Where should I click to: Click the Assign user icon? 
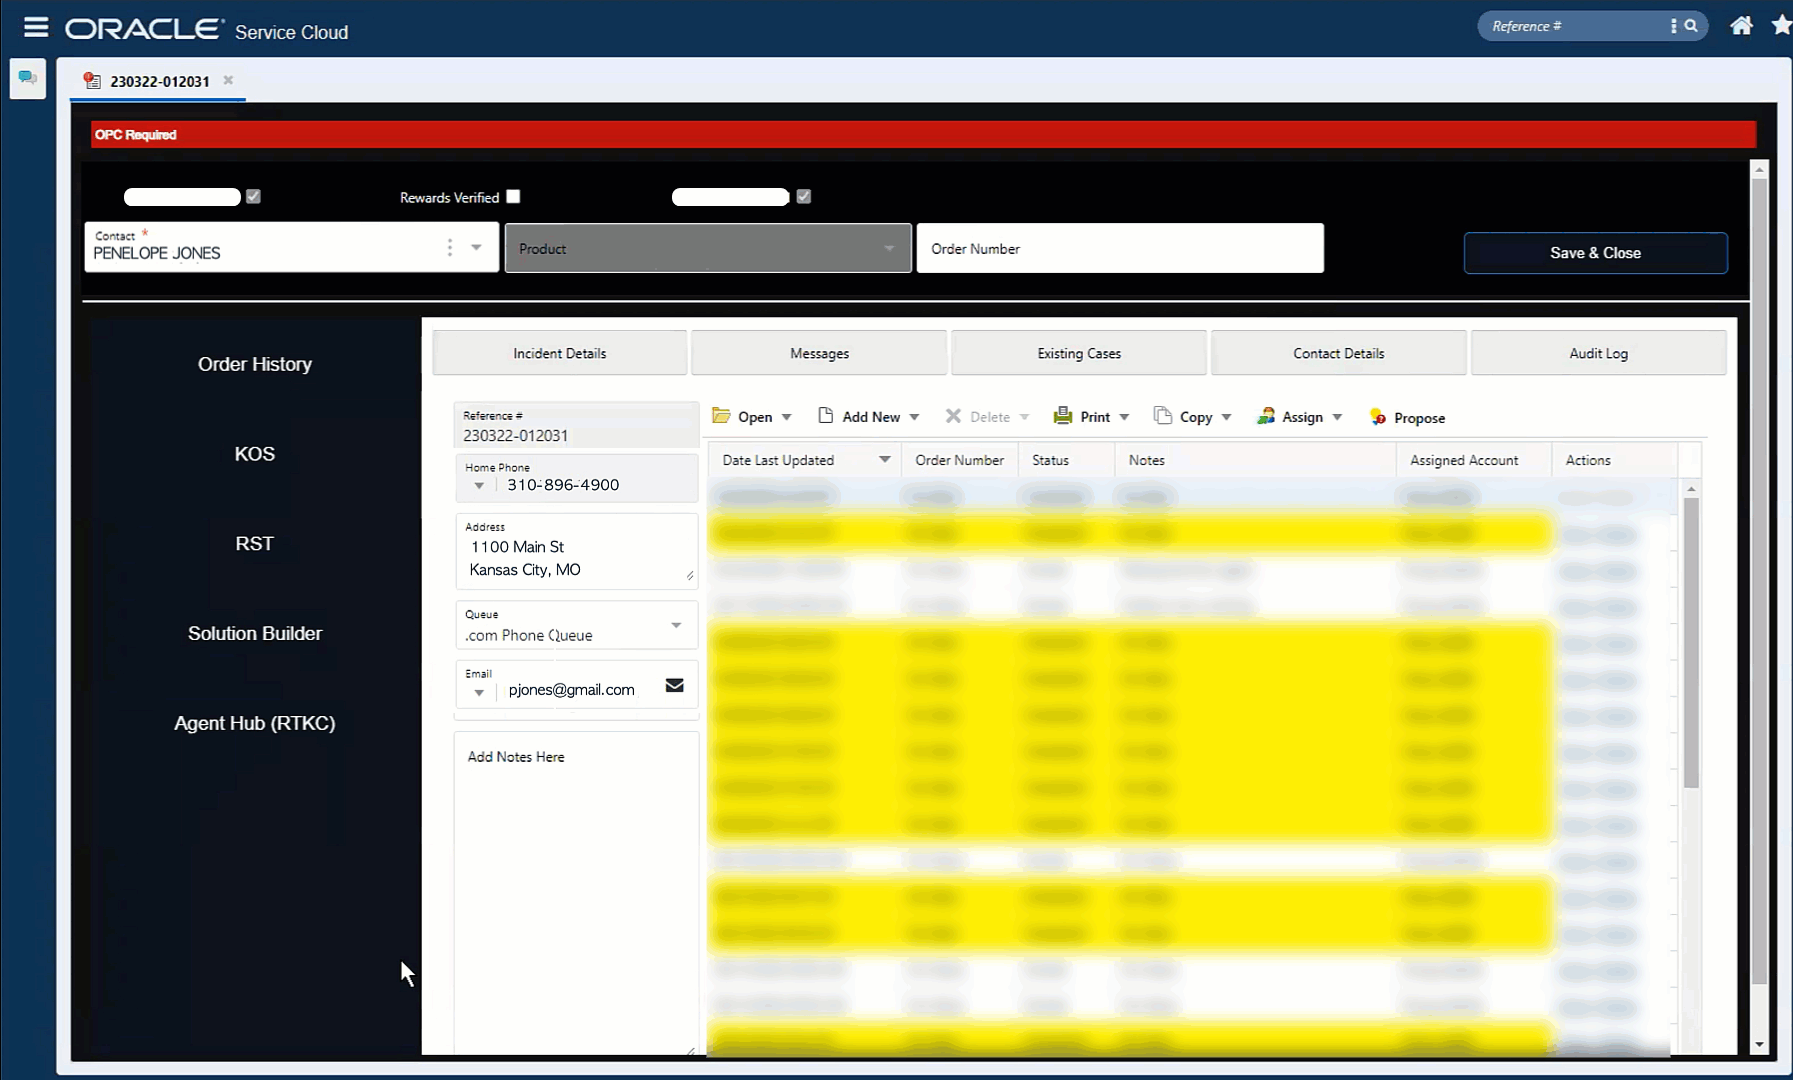pos(1266,416)
